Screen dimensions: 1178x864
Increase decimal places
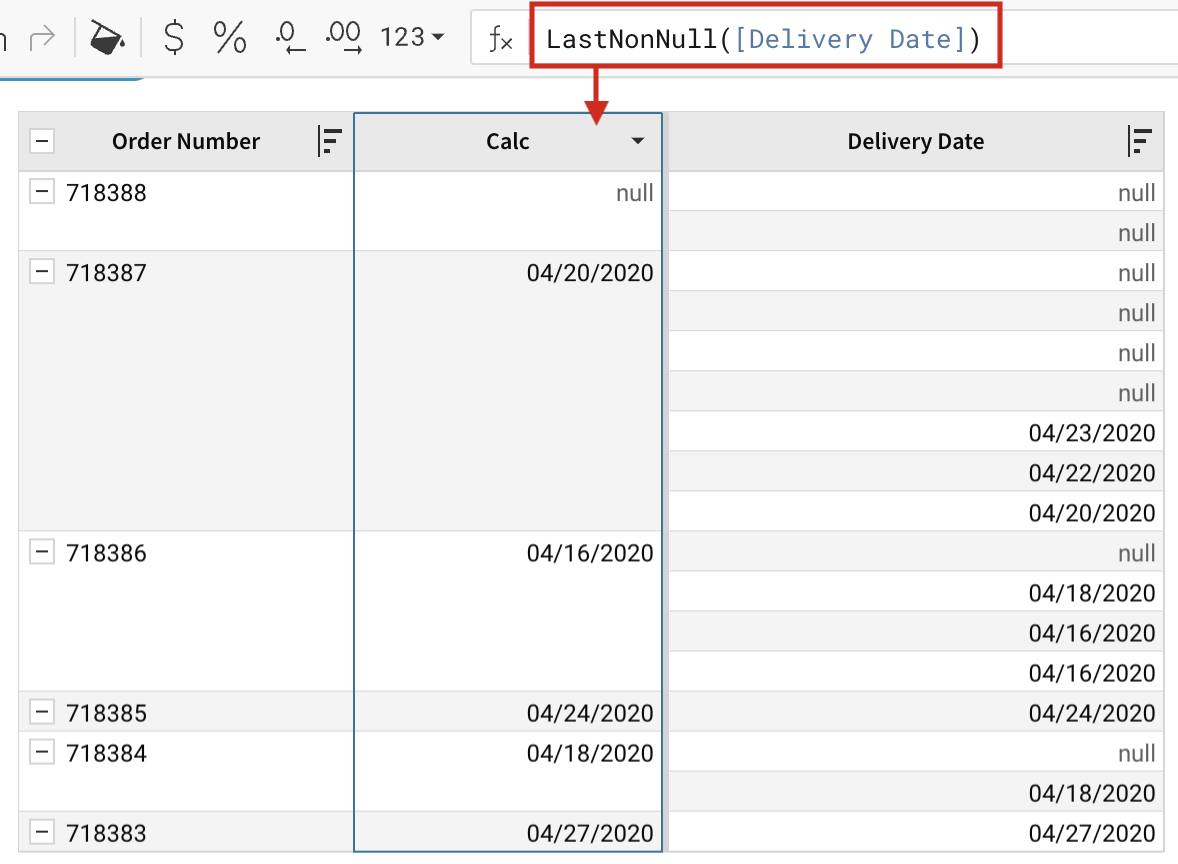(x=344, y=39)
